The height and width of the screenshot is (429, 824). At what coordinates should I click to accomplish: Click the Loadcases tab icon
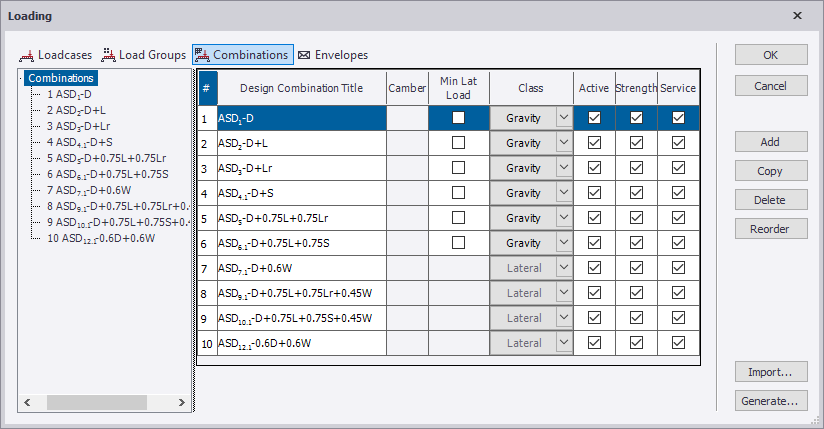tap(27, 55)
